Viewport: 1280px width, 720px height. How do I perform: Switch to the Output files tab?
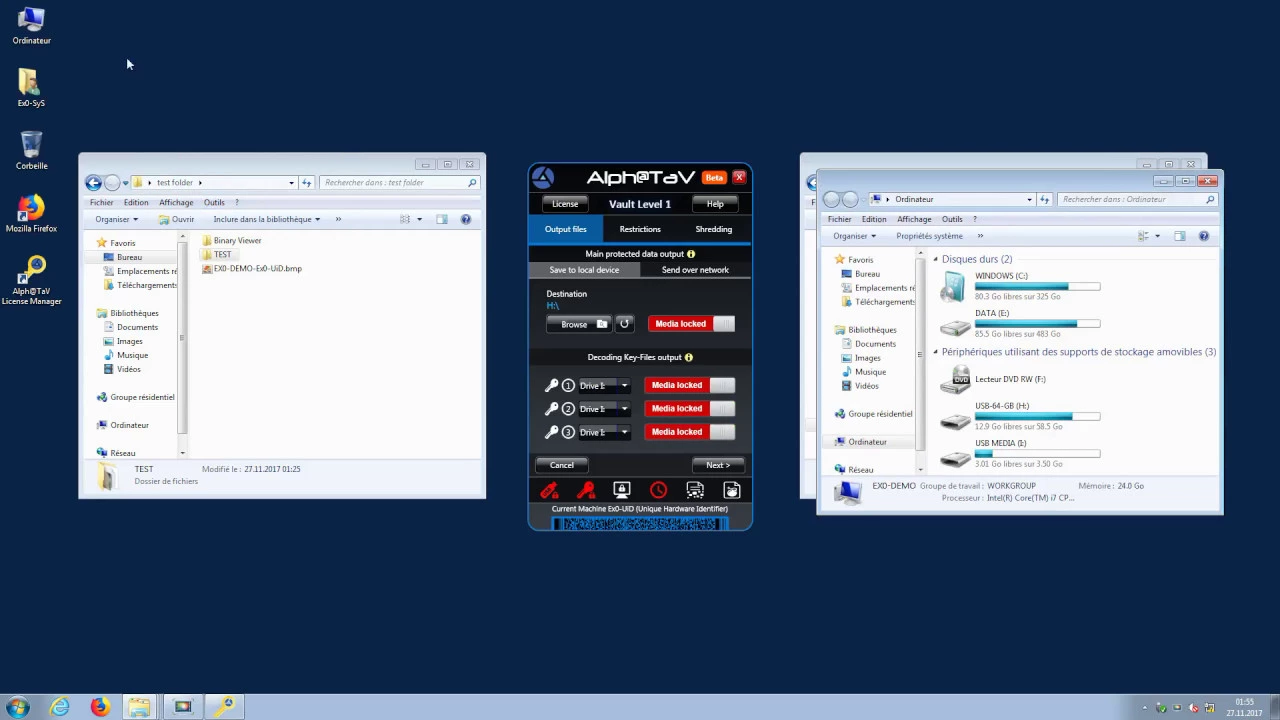point(566,229)
